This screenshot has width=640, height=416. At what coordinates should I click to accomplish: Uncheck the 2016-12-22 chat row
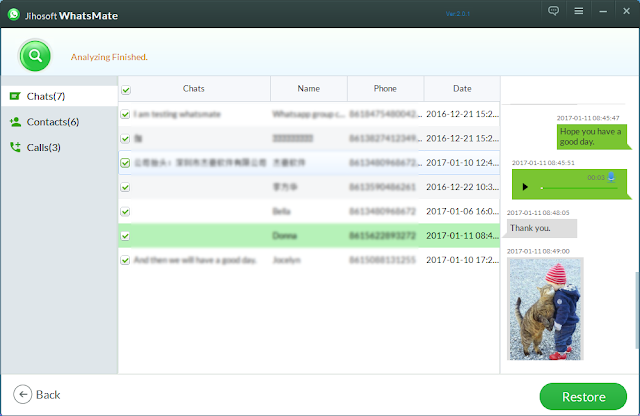click(x=125, y=187)
